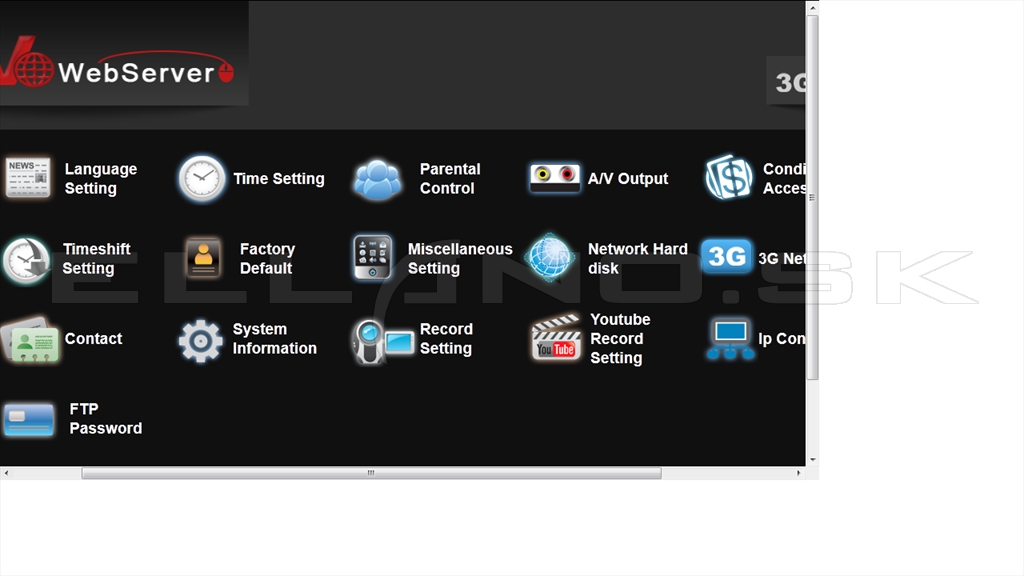The height and width of the screenshot is (576, 1024).
Task: Click the scroll right arrow
Action: [798, 473]
